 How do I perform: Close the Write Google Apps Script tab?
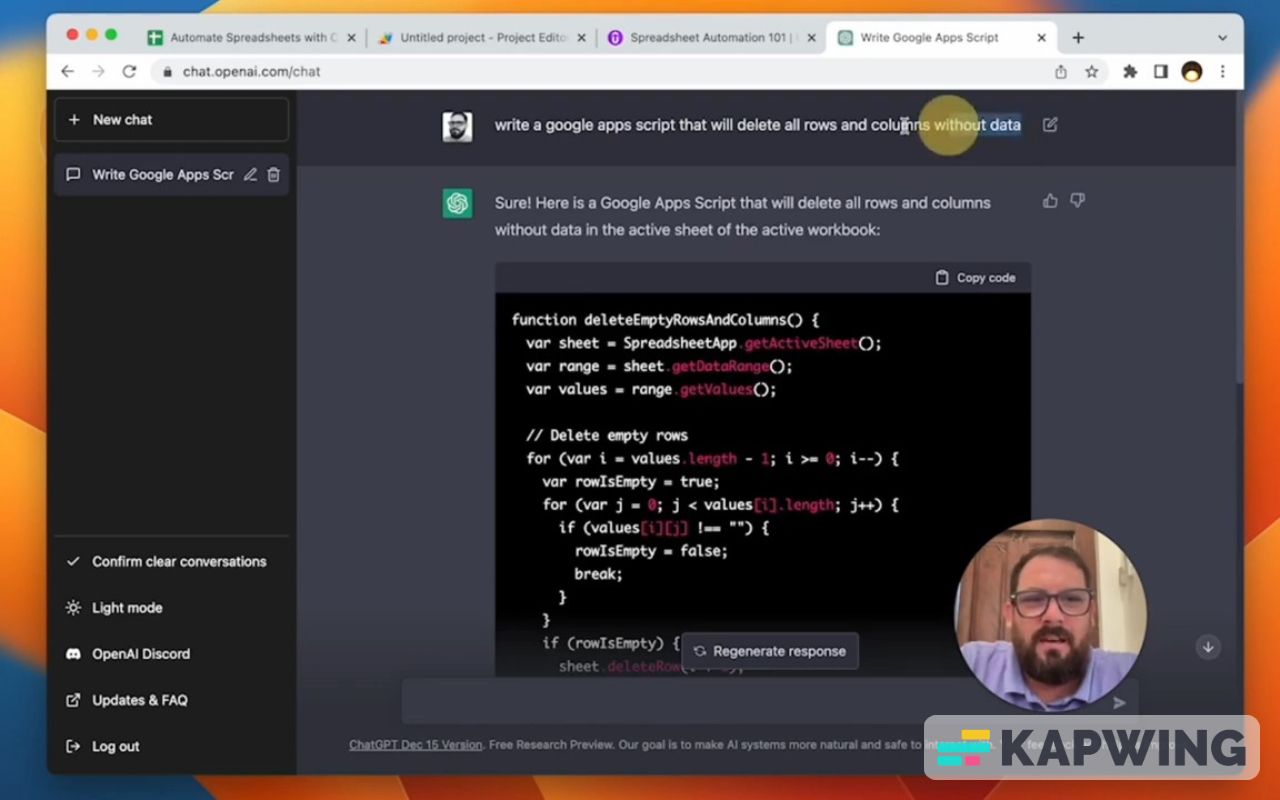(1041, 38)
